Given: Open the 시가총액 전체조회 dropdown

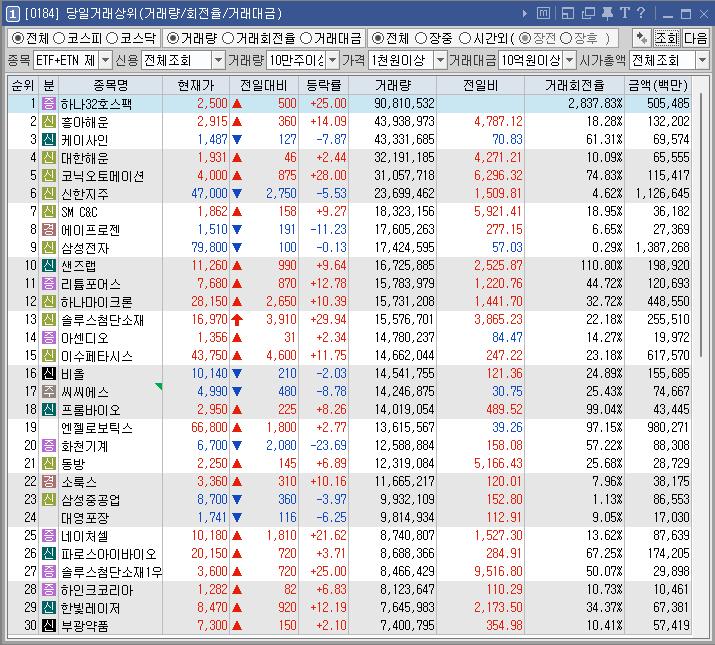Looking at the screenshot, I should tap(702, 60).
